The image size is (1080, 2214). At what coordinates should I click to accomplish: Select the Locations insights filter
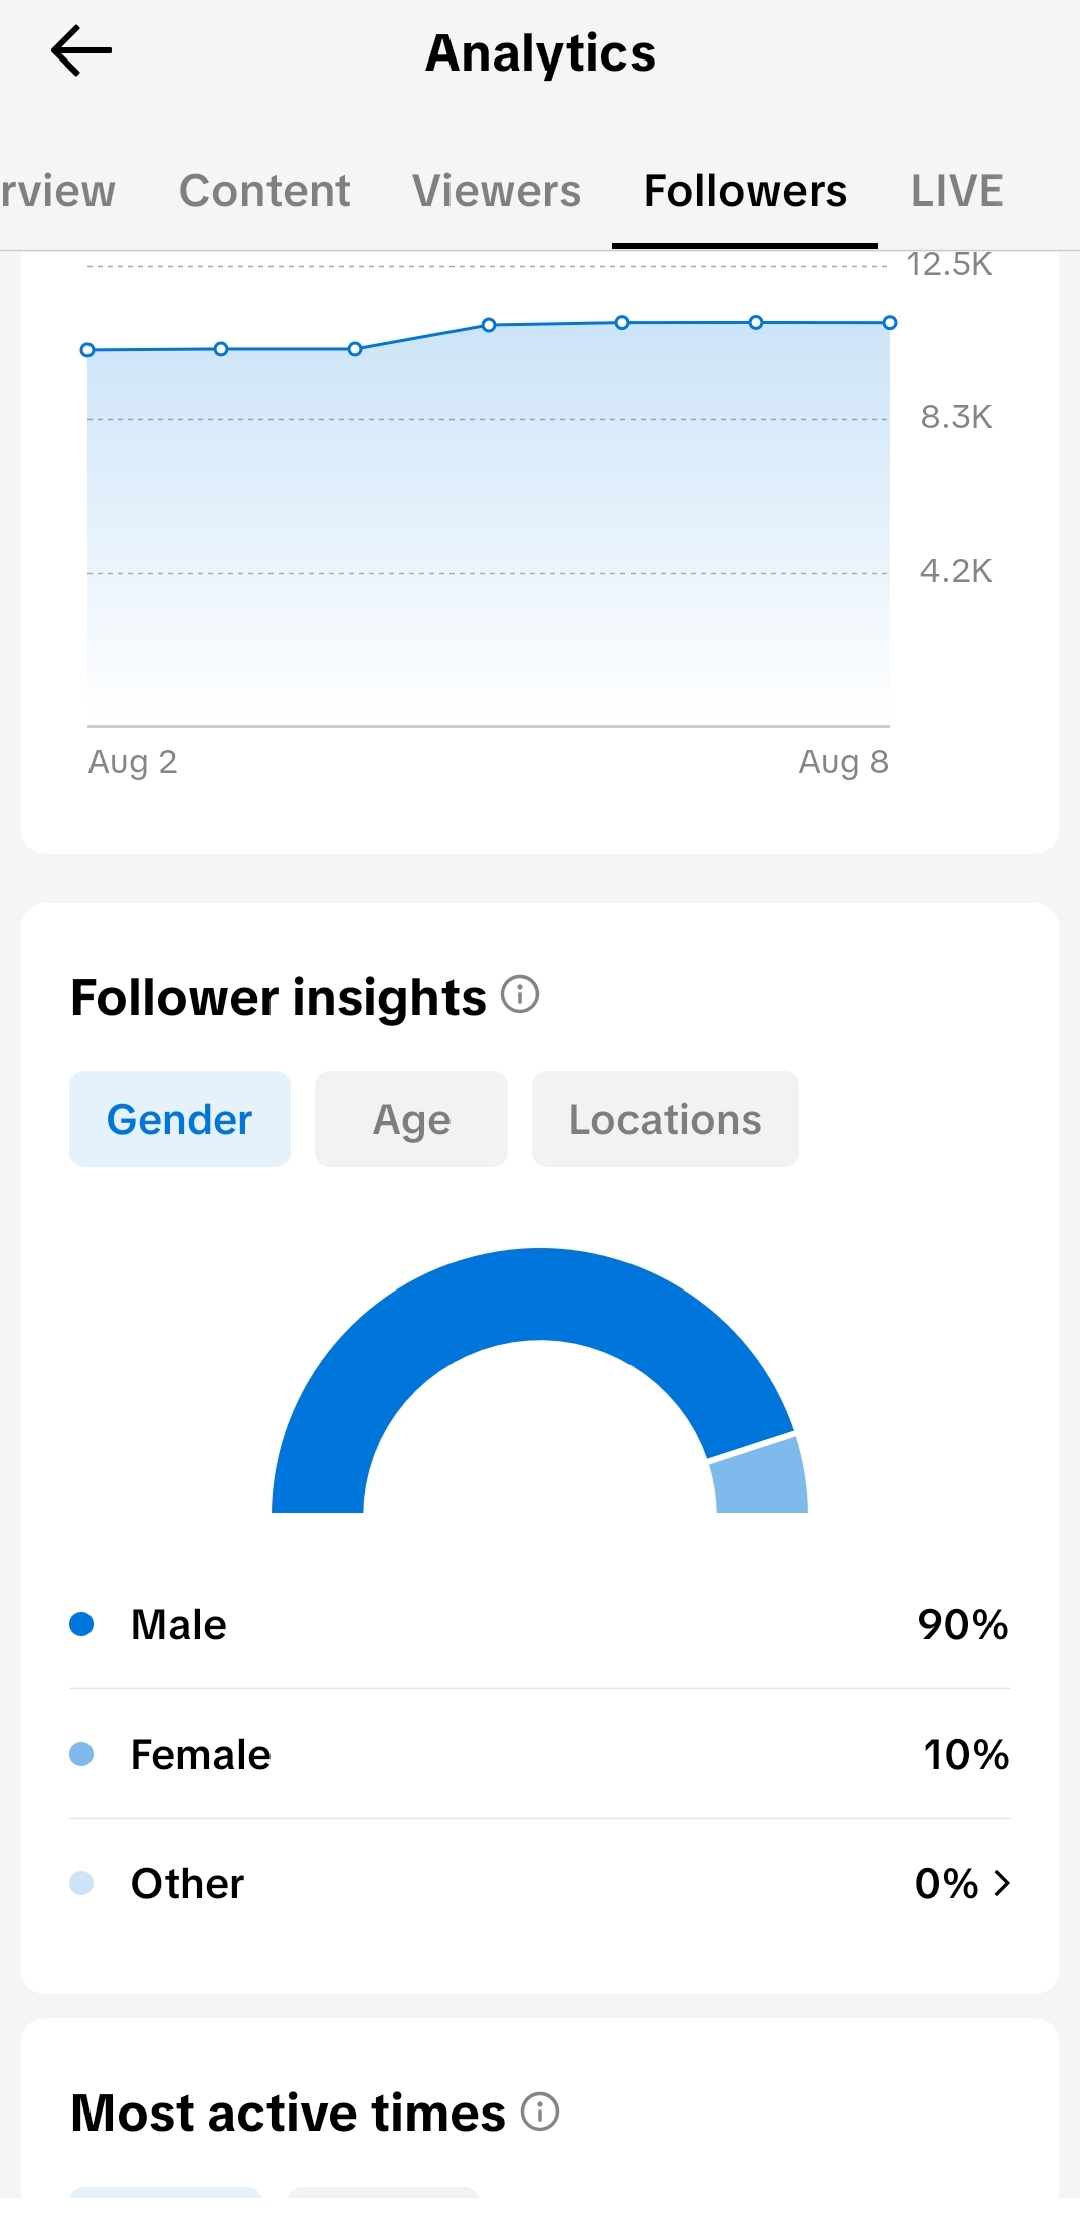[x=665, y=1119]
